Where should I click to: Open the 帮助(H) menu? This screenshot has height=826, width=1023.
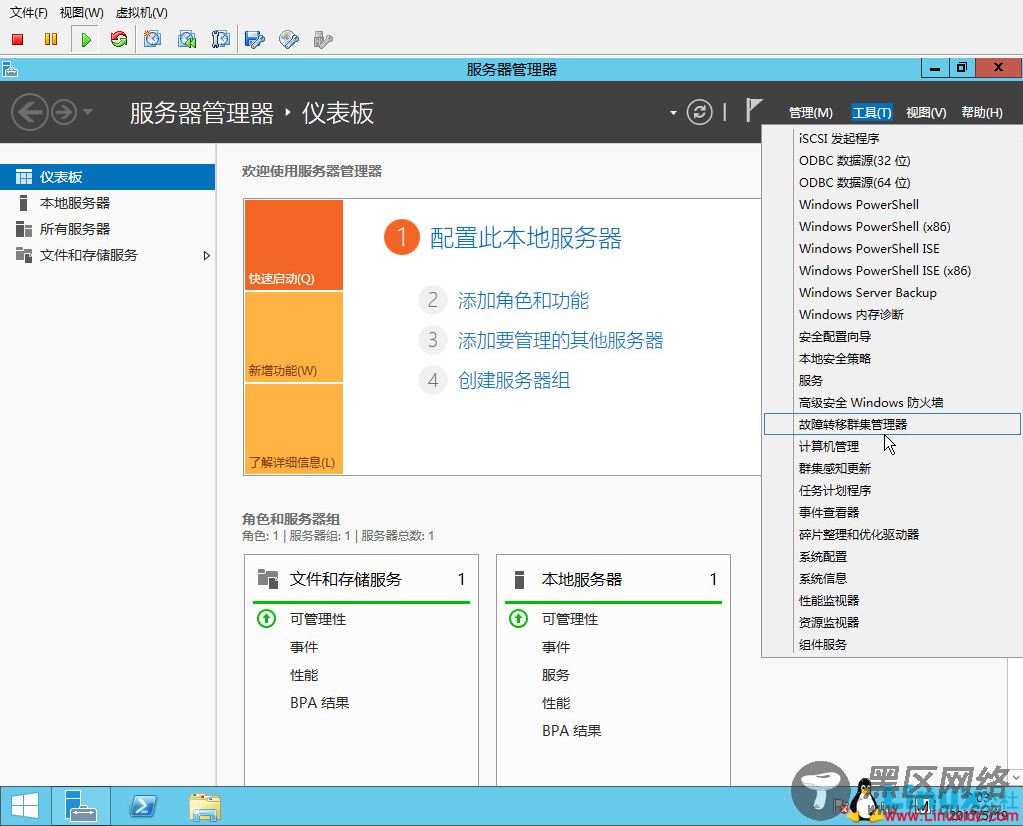coord(982,112)
